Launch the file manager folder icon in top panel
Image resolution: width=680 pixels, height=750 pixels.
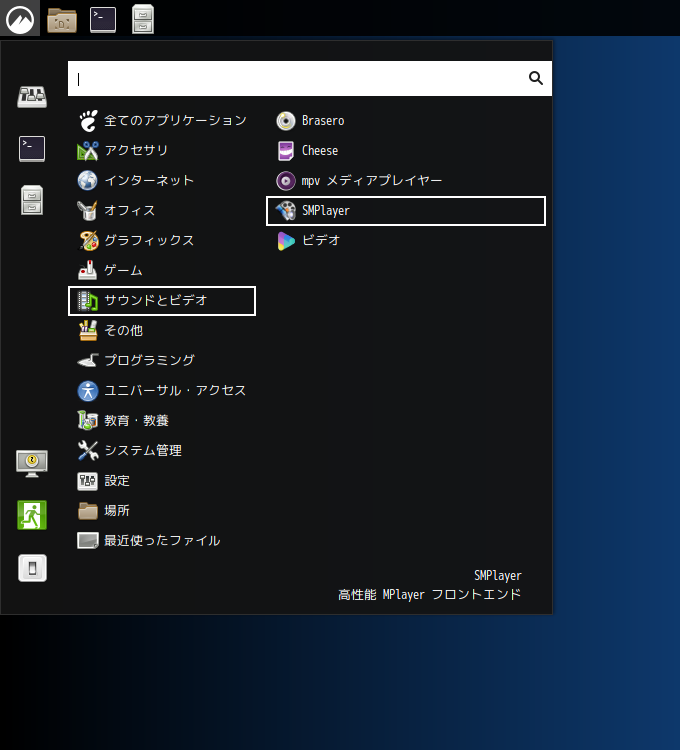tap(62, 20)
